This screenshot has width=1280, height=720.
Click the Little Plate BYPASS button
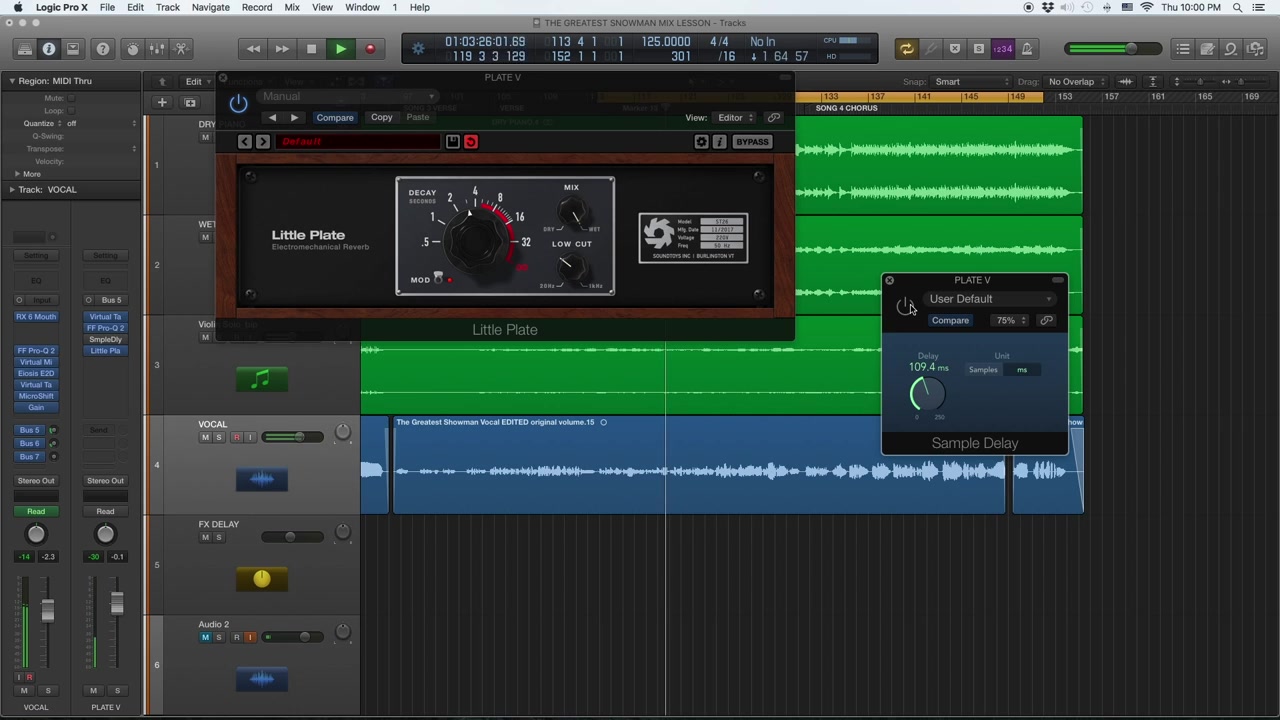coord(752,142)
